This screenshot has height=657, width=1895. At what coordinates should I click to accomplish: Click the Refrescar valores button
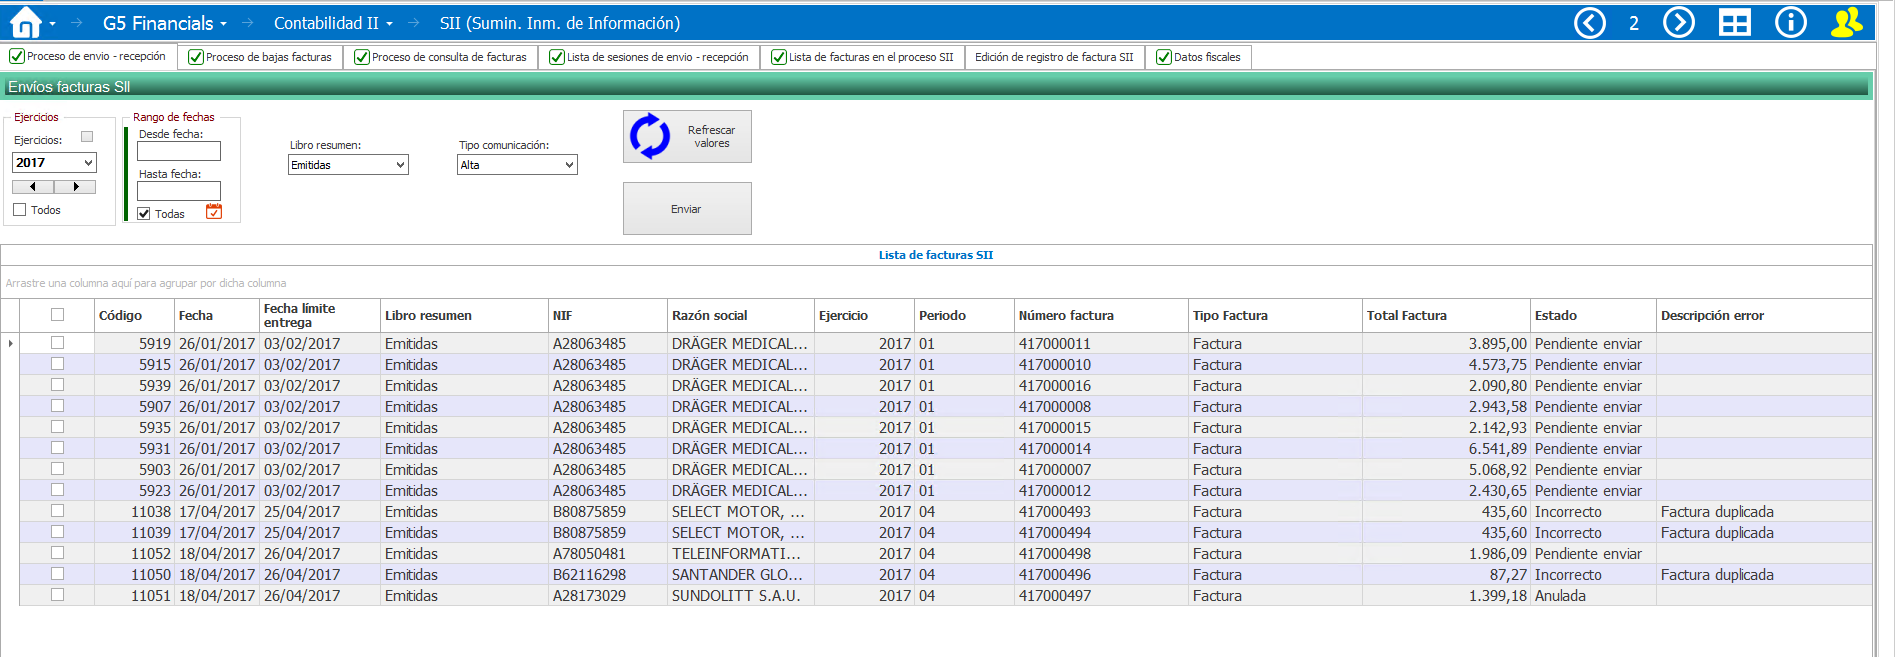(x=687, y=137)
